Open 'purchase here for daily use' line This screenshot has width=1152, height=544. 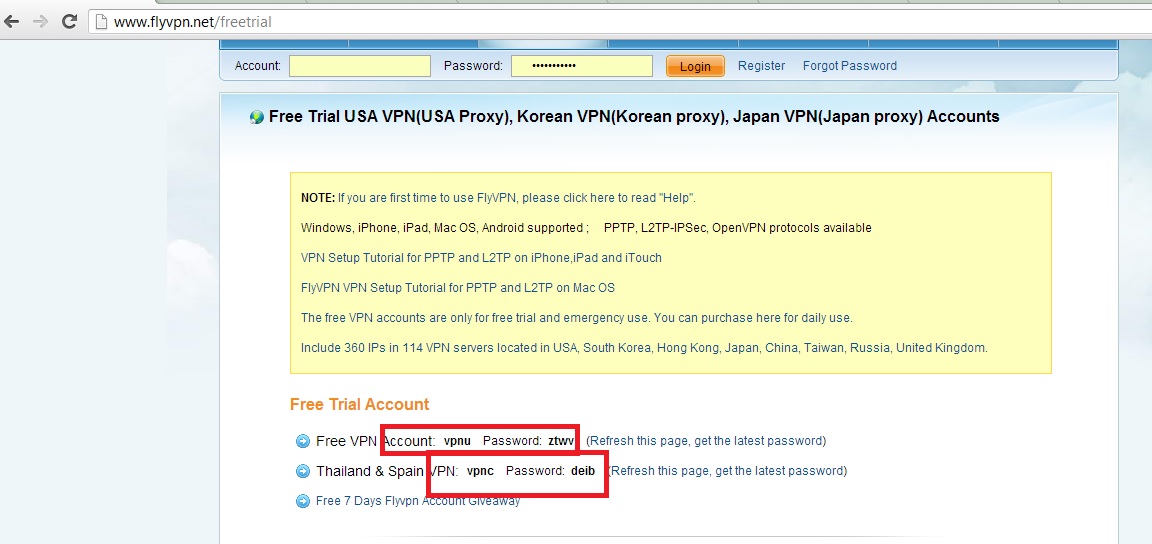(x=577, y=318)
